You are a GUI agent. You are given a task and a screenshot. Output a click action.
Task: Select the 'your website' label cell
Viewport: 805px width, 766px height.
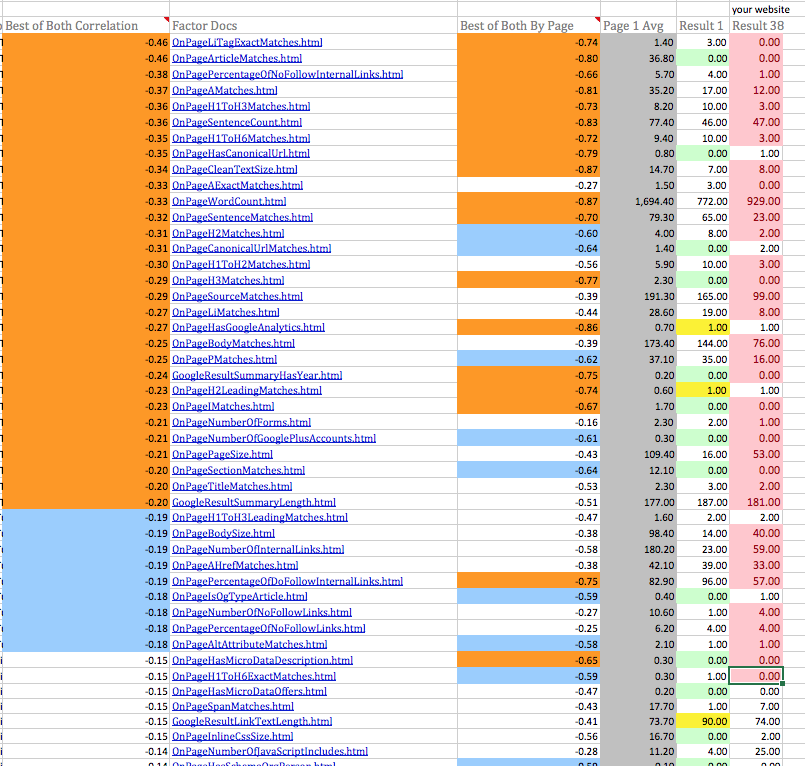[761, 9]
